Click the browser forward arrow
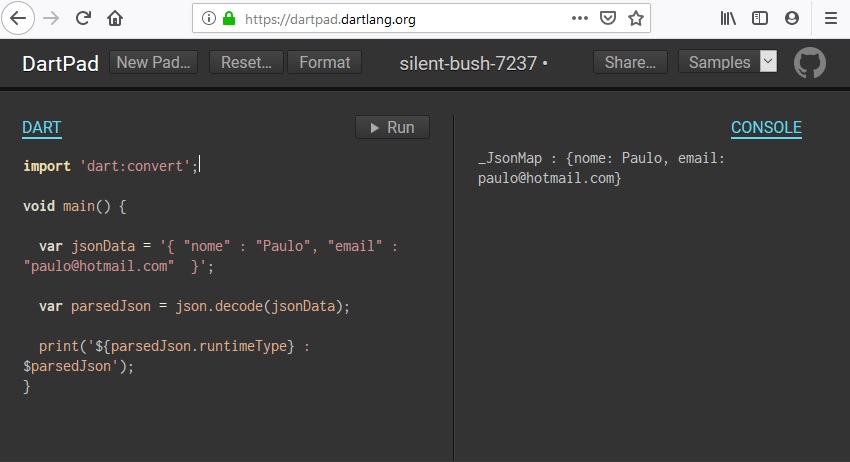The image size is (850, 462). click(51, 18)
